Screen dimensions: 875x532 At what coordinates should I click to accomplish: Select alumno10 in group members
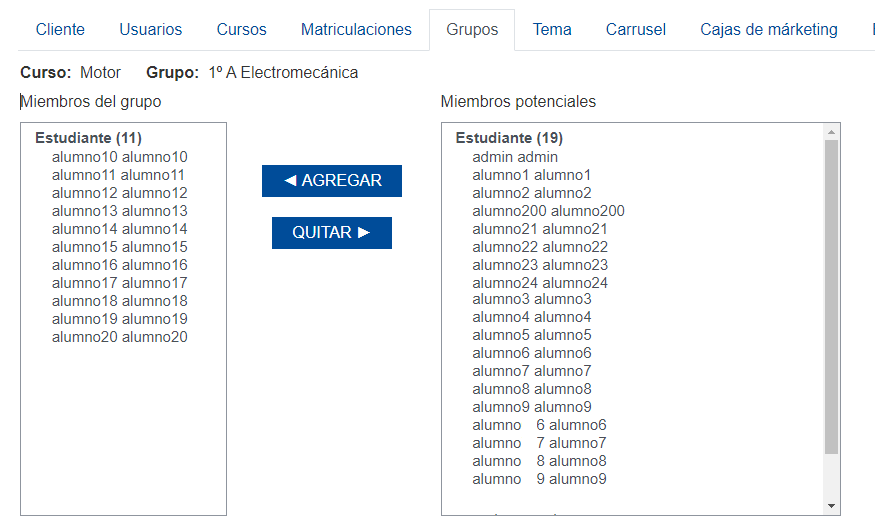pos(120,157)
